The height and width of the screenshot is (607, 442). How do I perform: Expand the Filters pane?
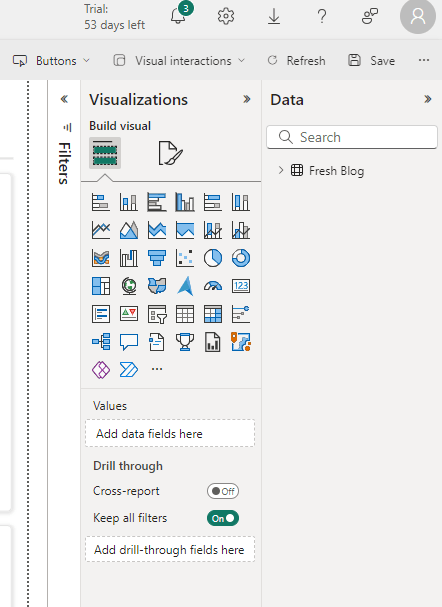click(64, 99)
